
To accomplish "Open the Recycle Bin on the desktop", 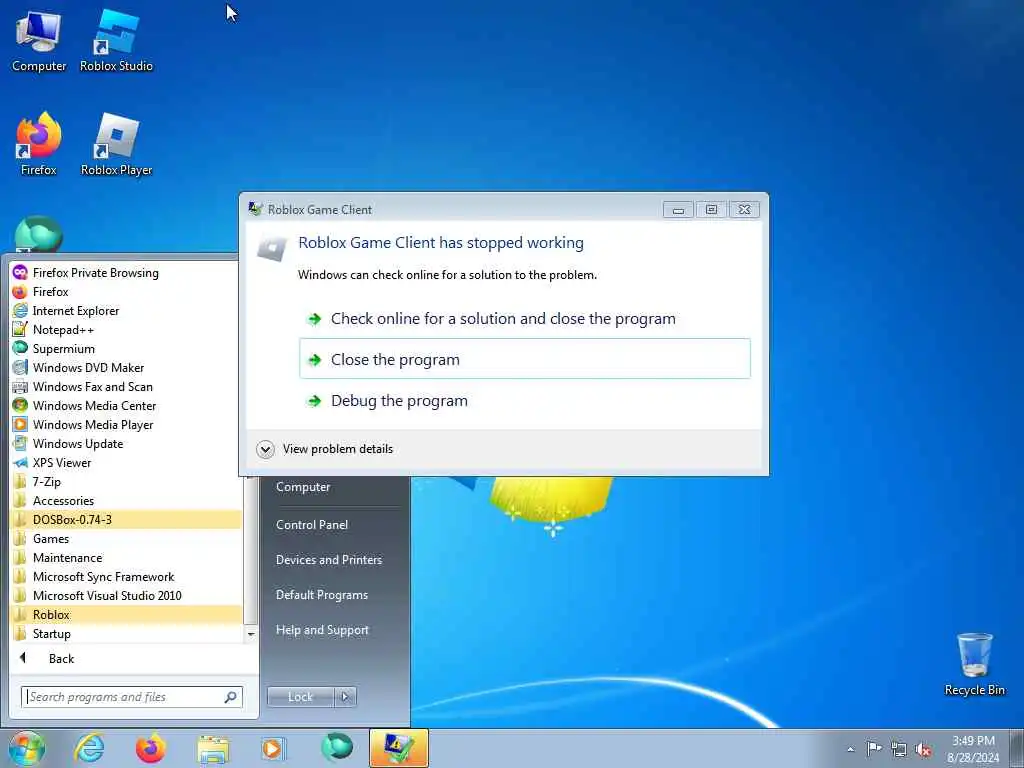I will (974, 664).
